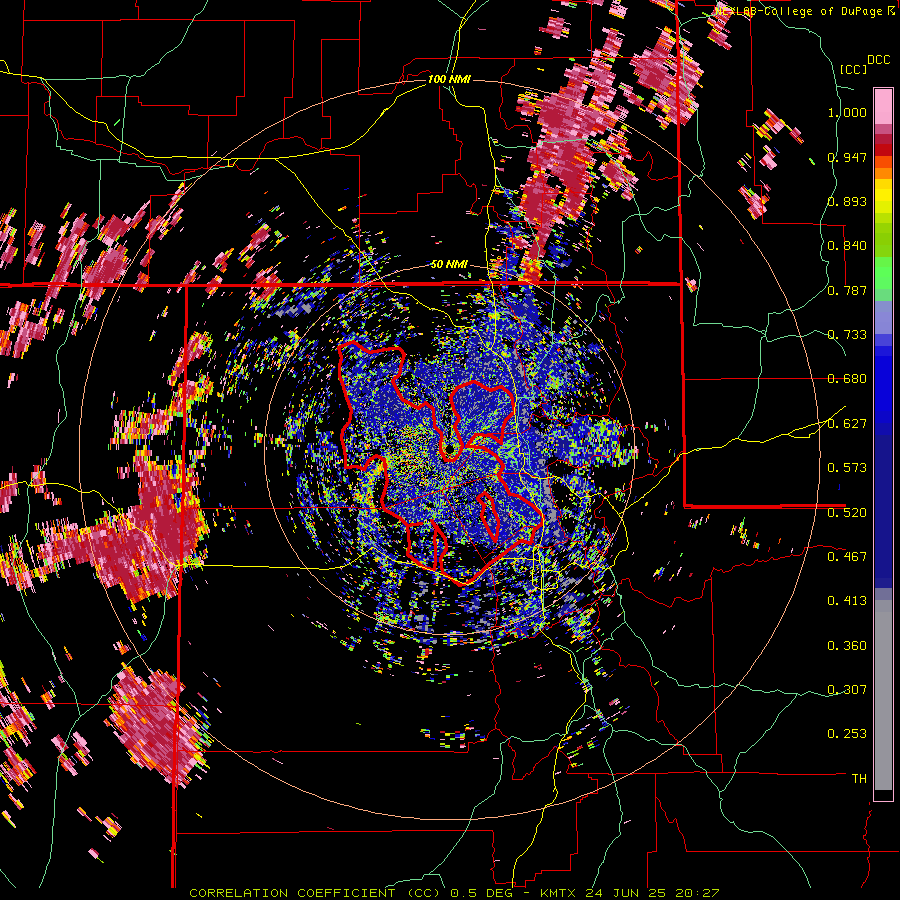Click the 100 NMI range ring label

[449, 79]
